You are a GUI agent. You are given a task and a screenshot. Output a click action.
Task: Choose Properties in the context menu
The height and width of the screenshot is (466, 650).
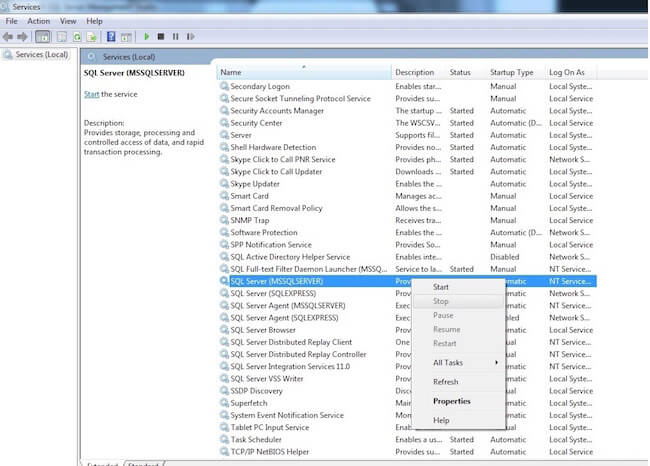coord(452,401)
